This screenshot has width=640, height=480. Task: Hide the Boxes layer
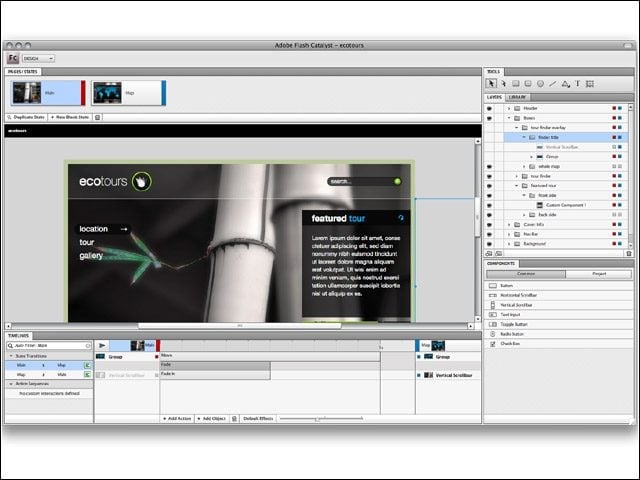(489, 118)
